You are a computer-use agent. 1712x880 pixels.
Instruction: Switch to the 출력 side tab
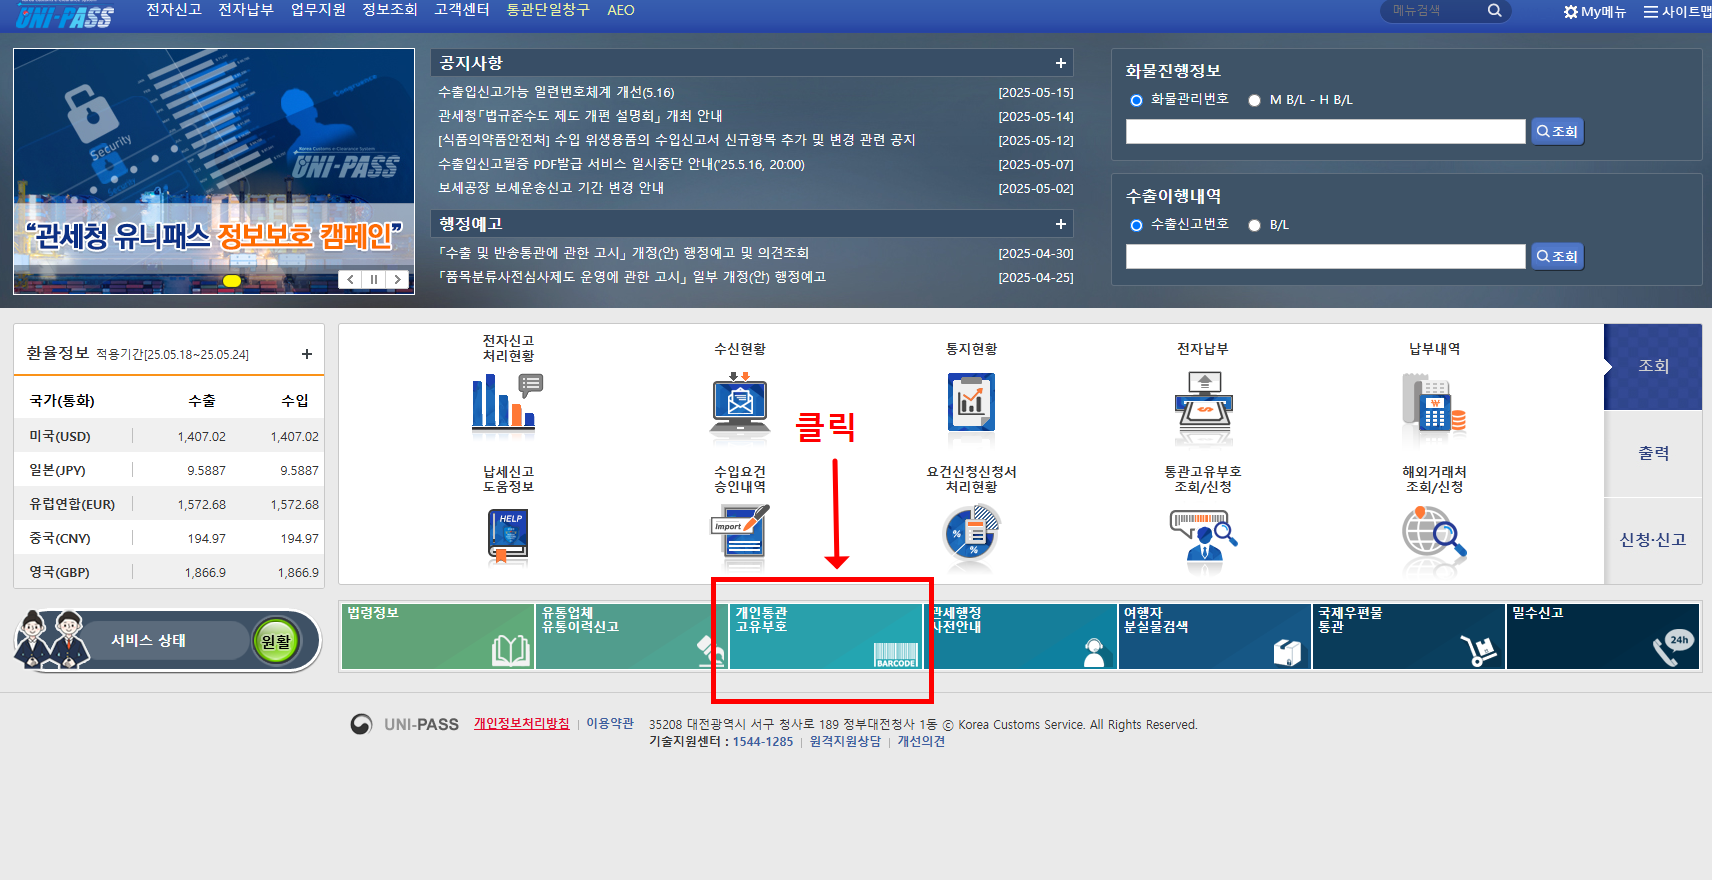tap(1653, 453)
